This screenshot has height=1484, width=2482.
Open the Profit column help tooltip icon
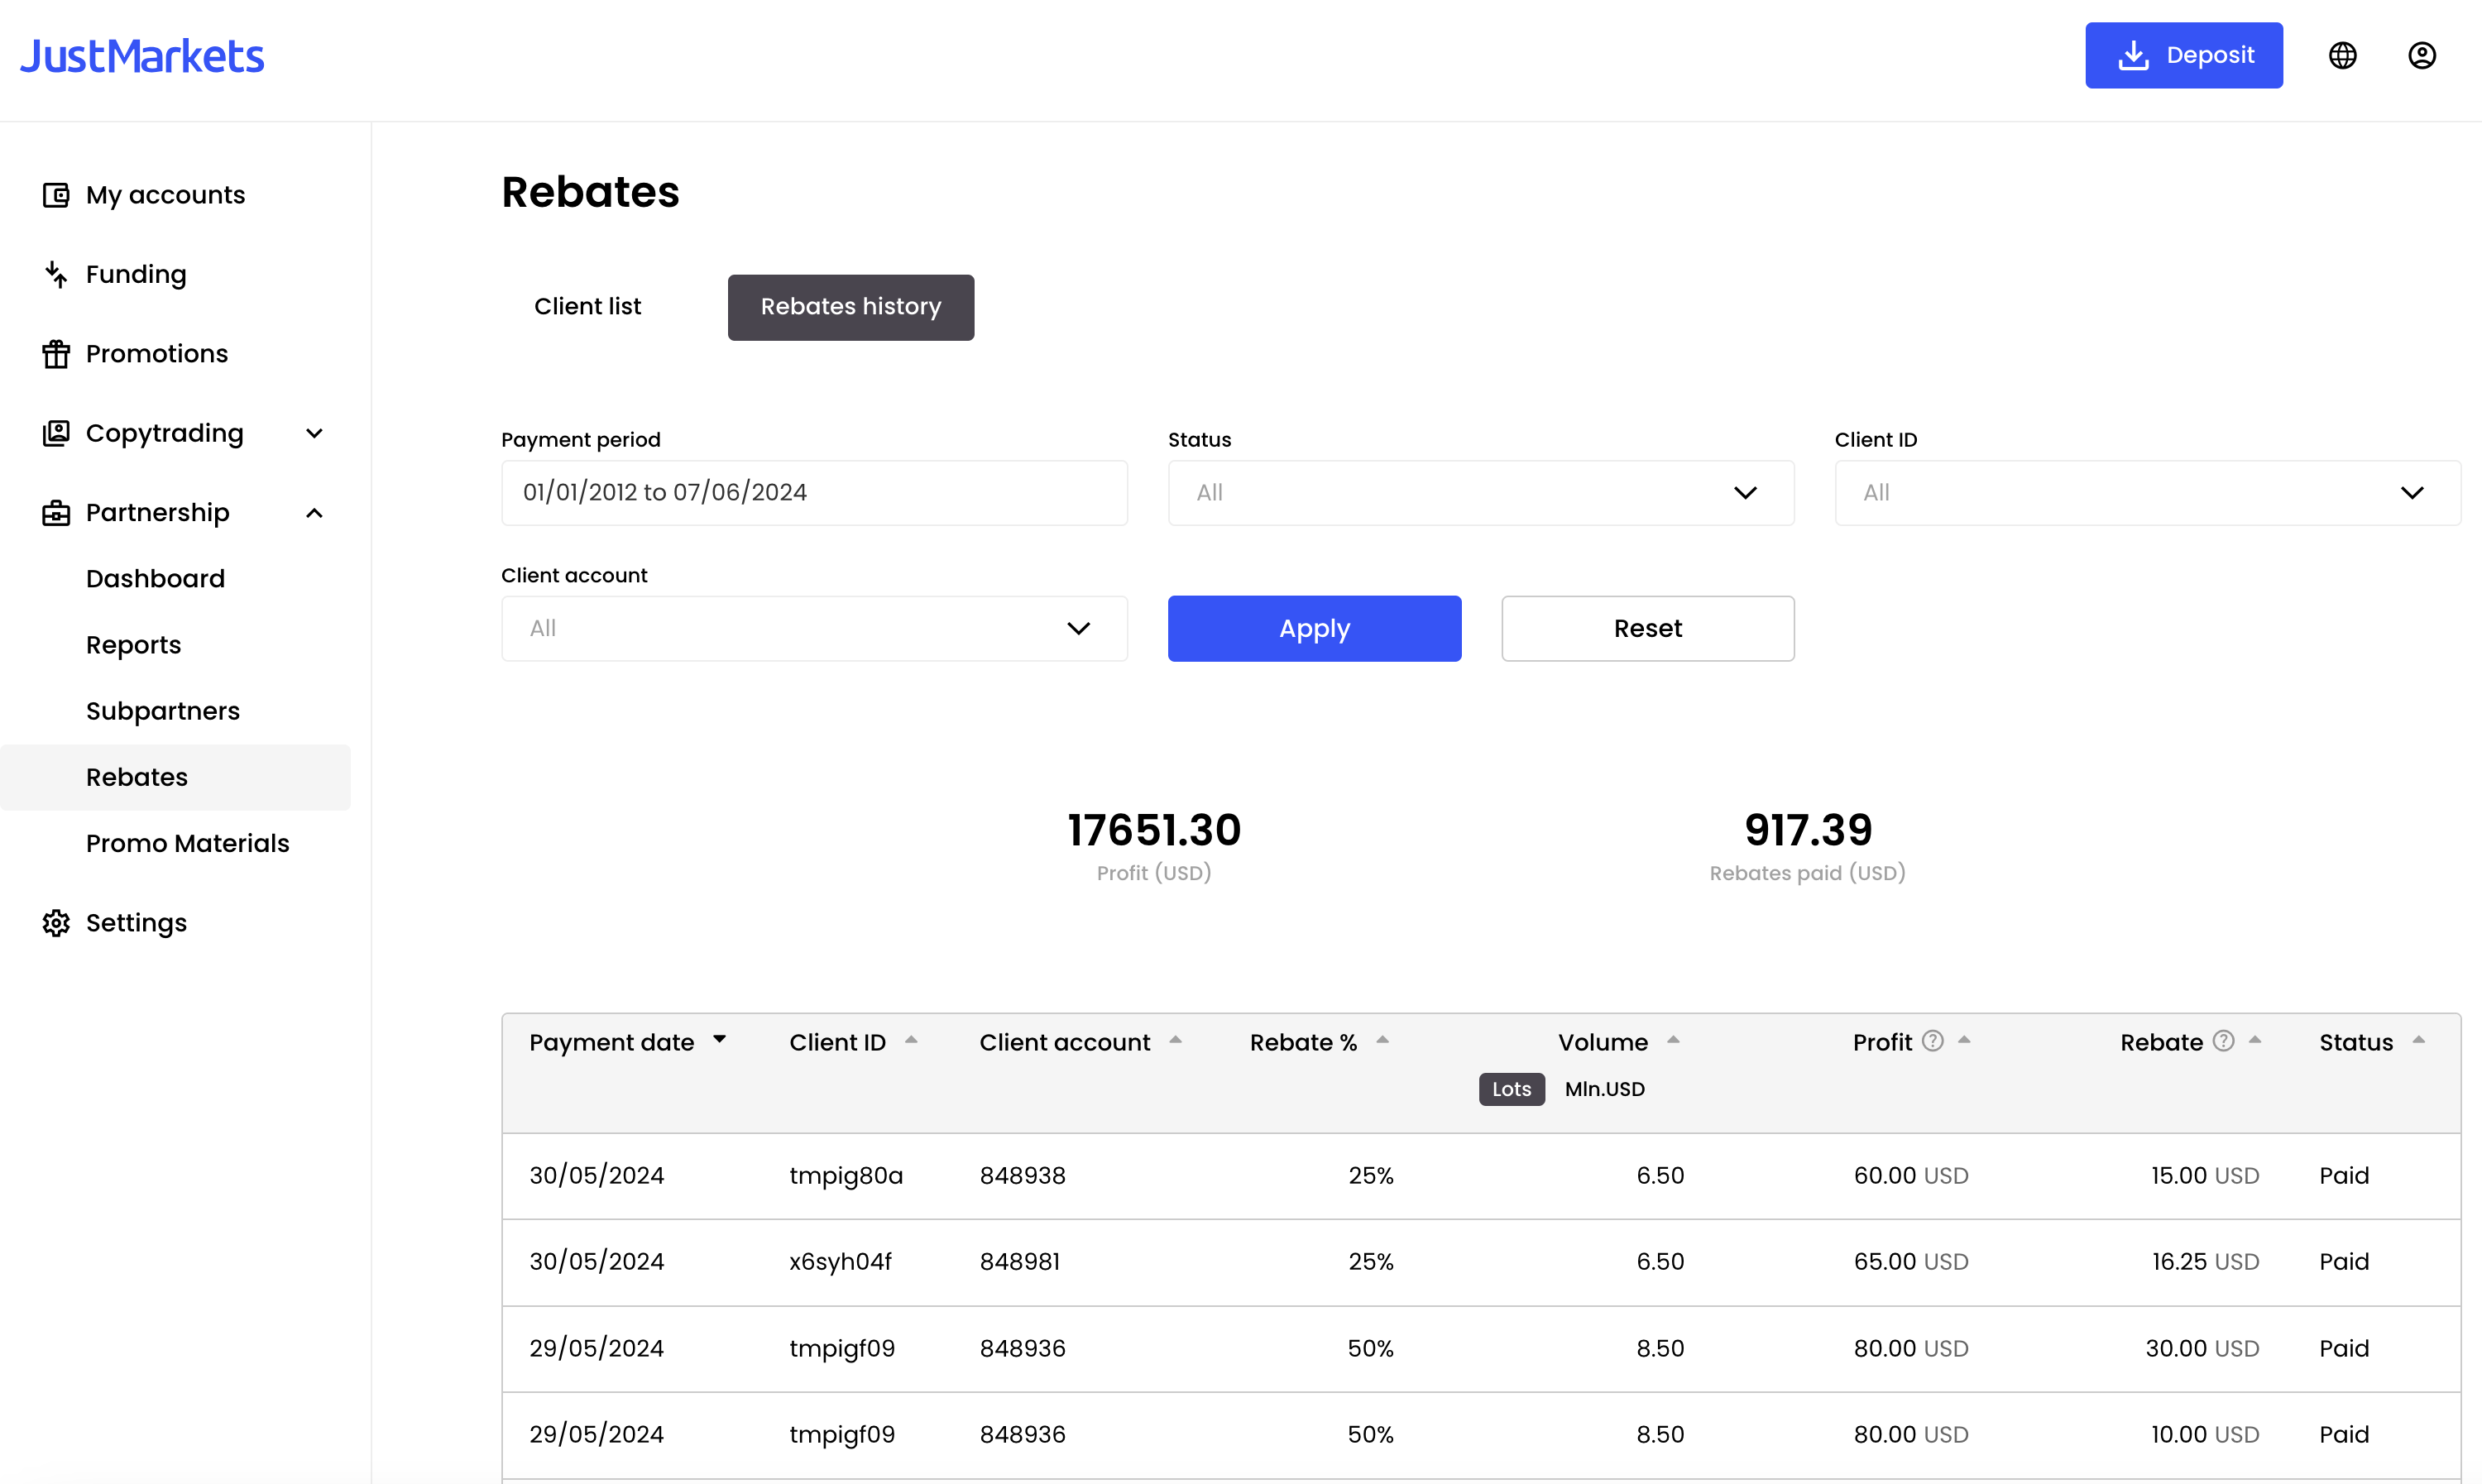1933,1040
